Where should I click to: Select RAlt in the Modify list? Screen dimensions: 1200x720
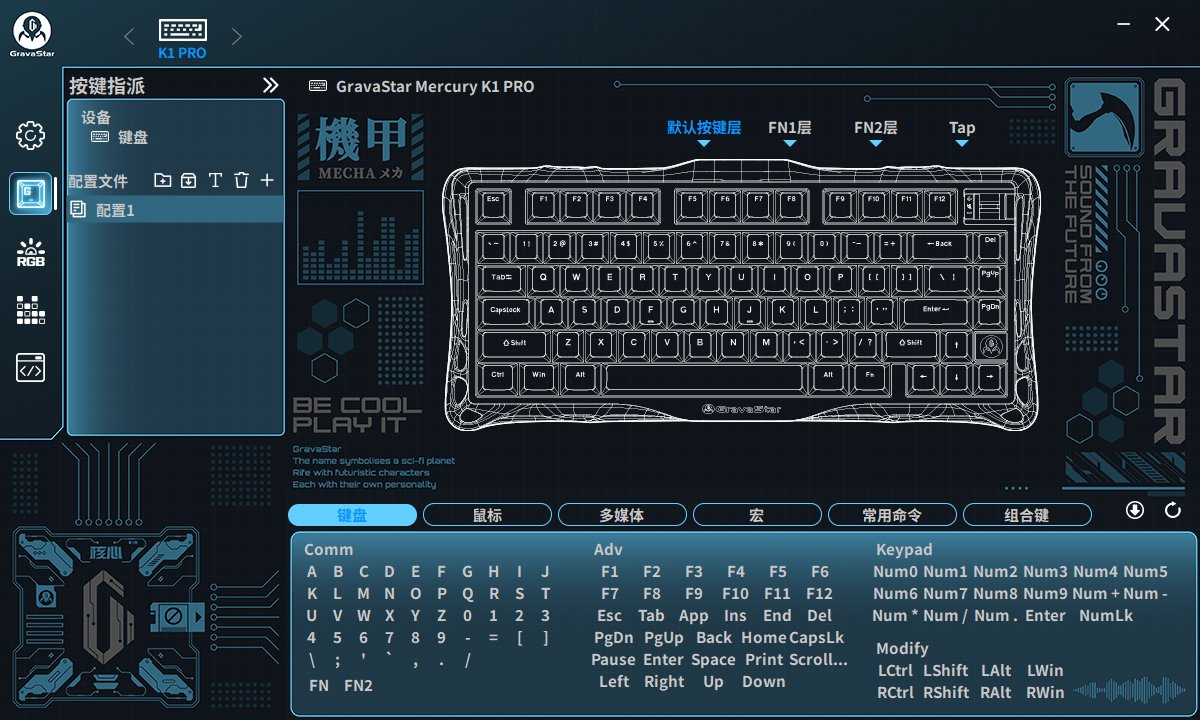click(x=996, y=693)
